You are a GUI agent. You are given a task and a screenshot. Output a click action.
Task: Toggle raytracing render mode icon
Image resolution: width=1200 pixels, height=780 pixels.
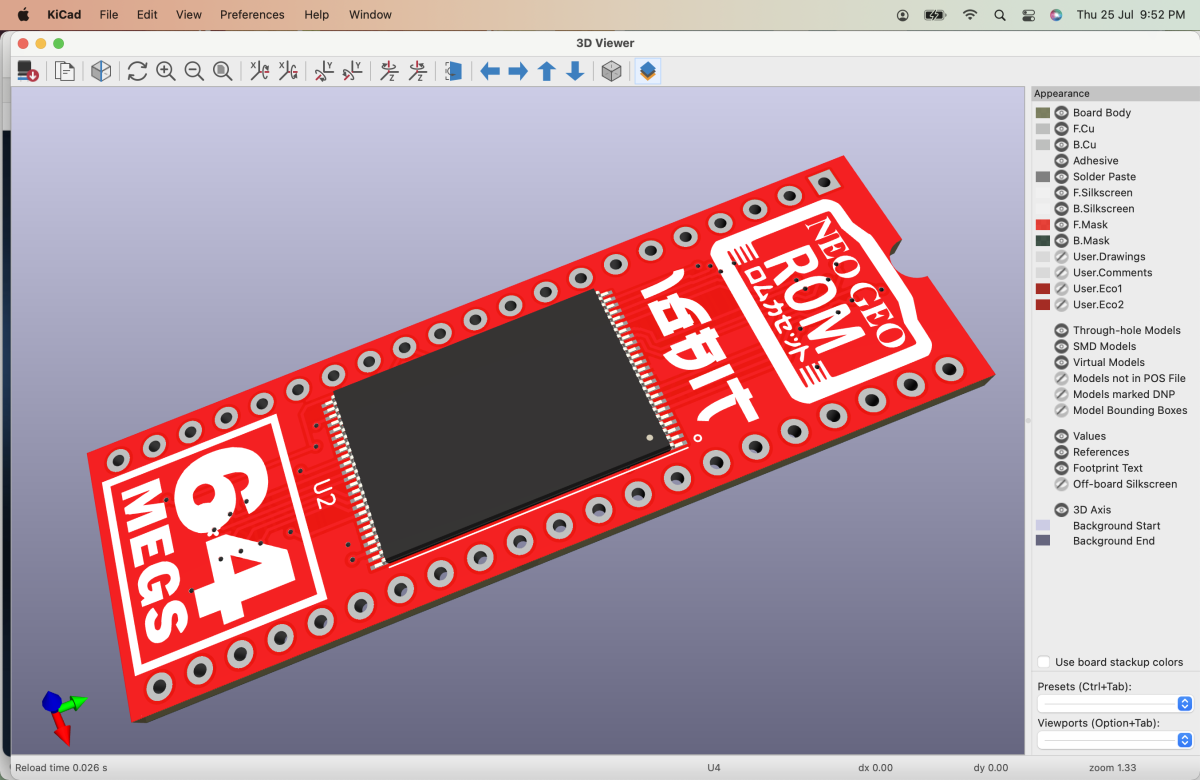tap(101, 71)
